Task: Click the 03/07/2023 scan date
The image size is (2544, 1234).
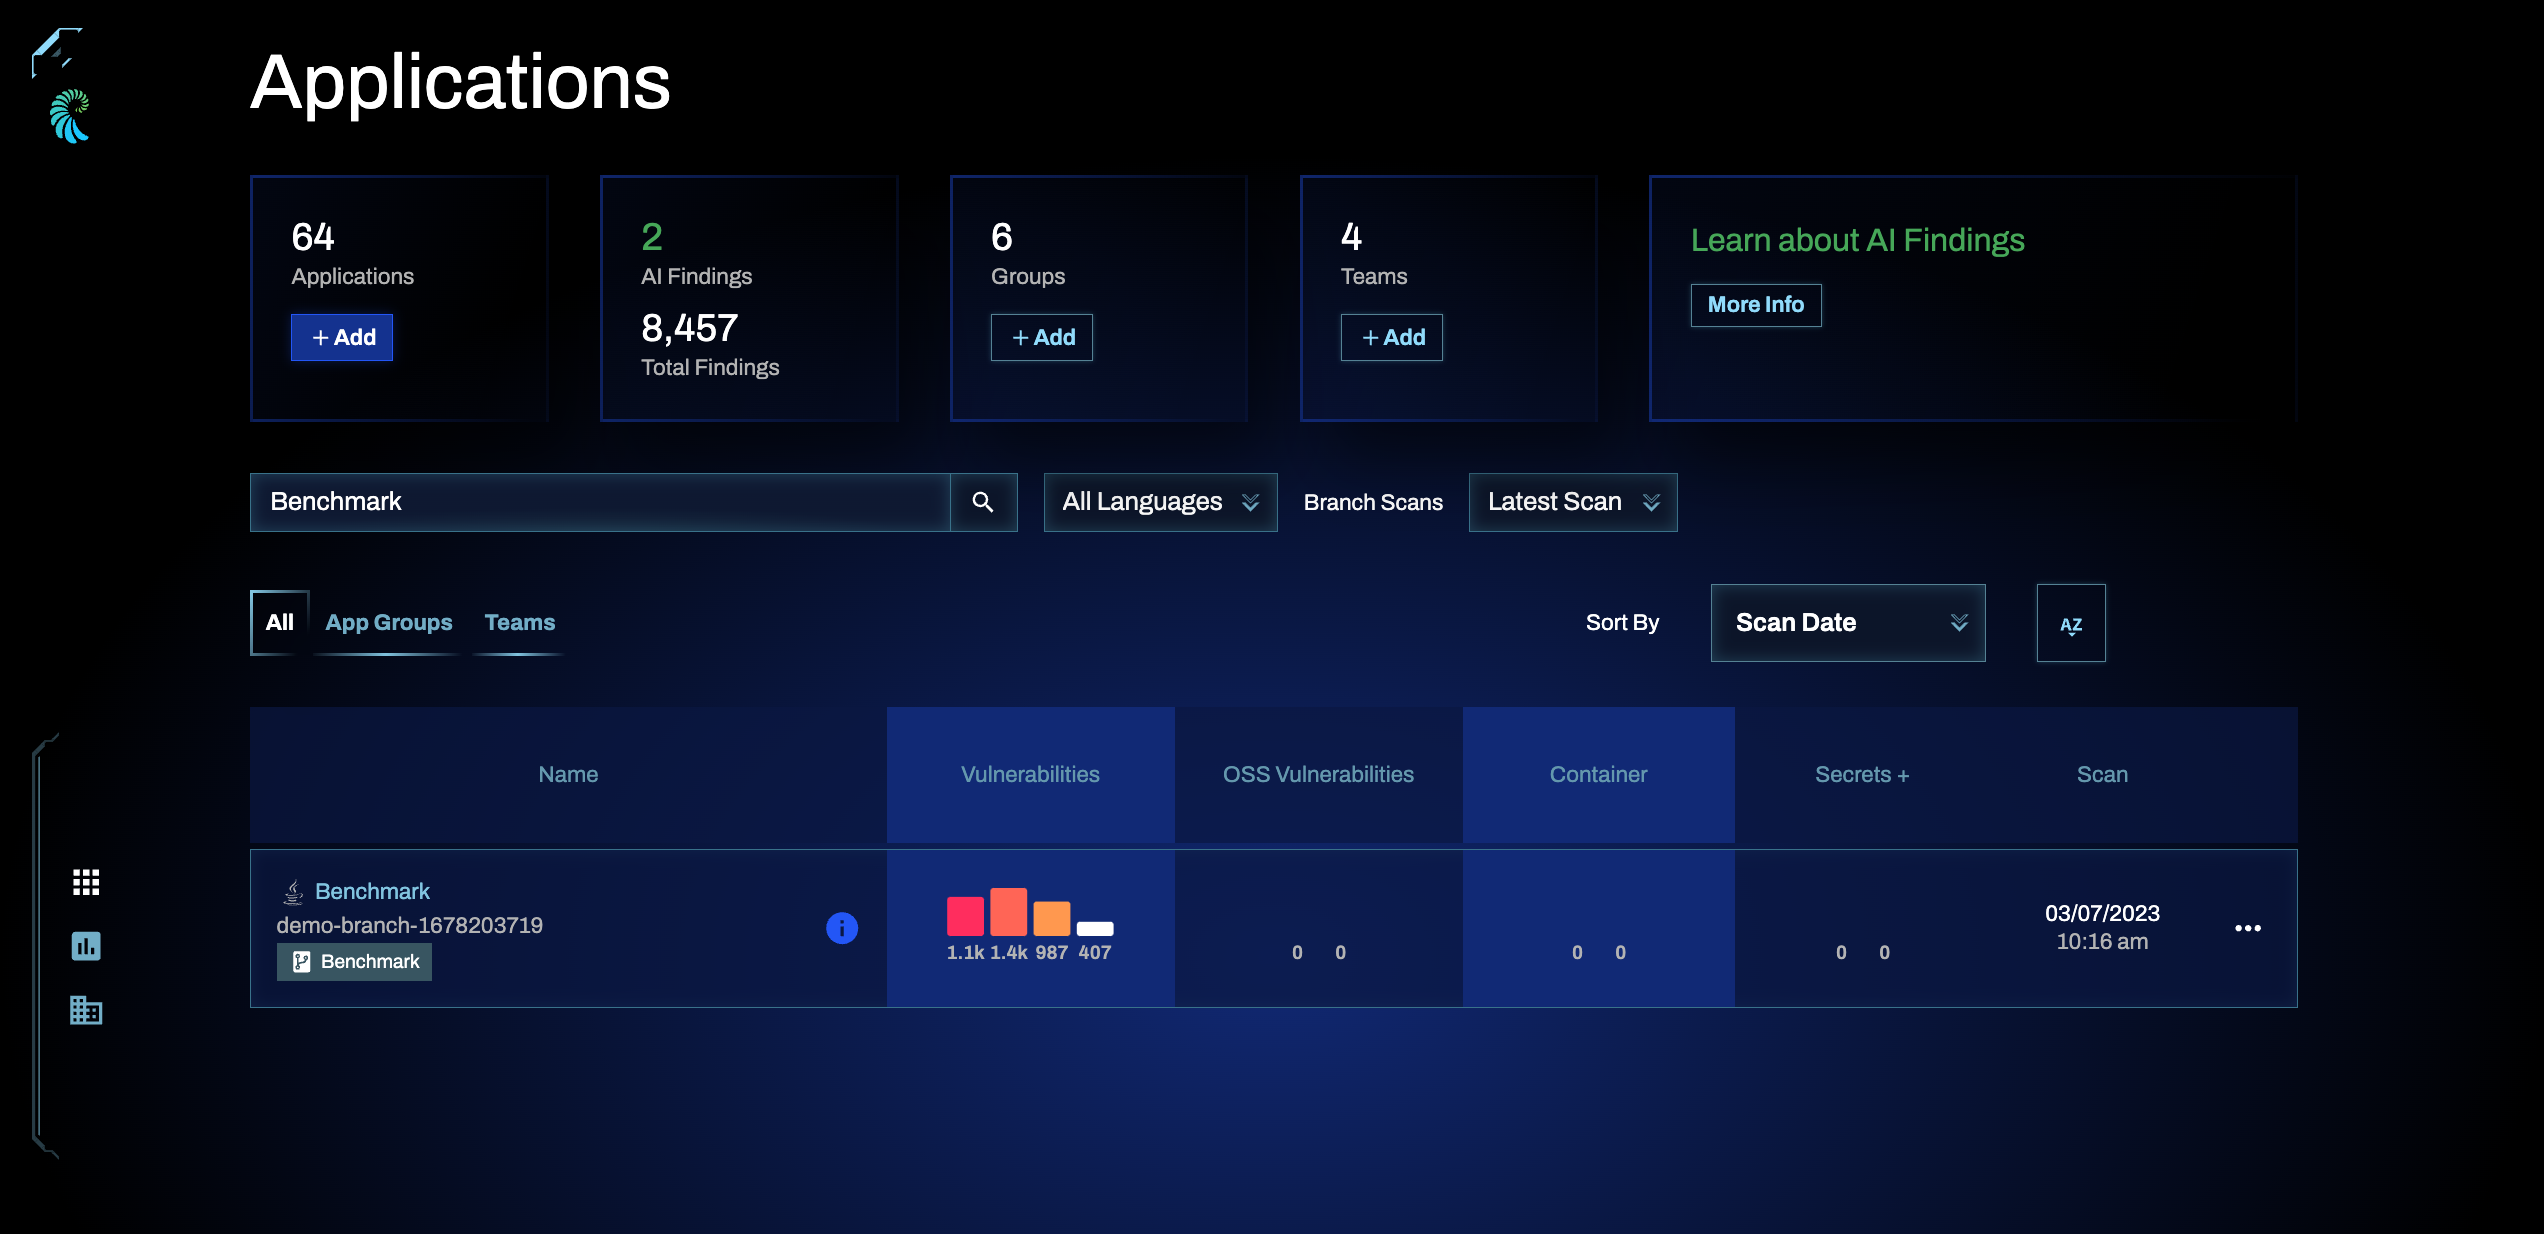Action: click(x=2102, y=913)
